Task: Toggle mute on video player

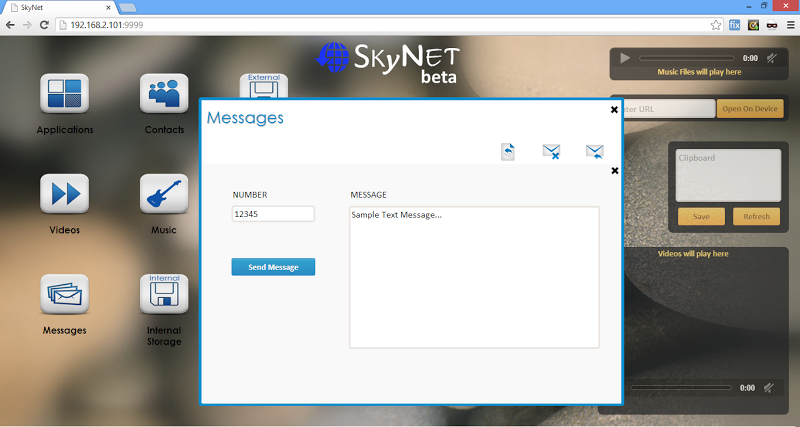Action: (x=769, y=388)
